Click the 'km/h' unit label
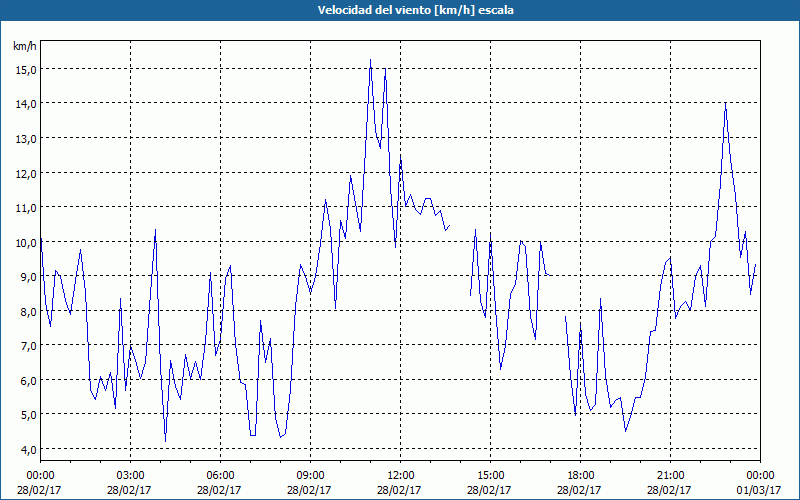 click(24, 46)
